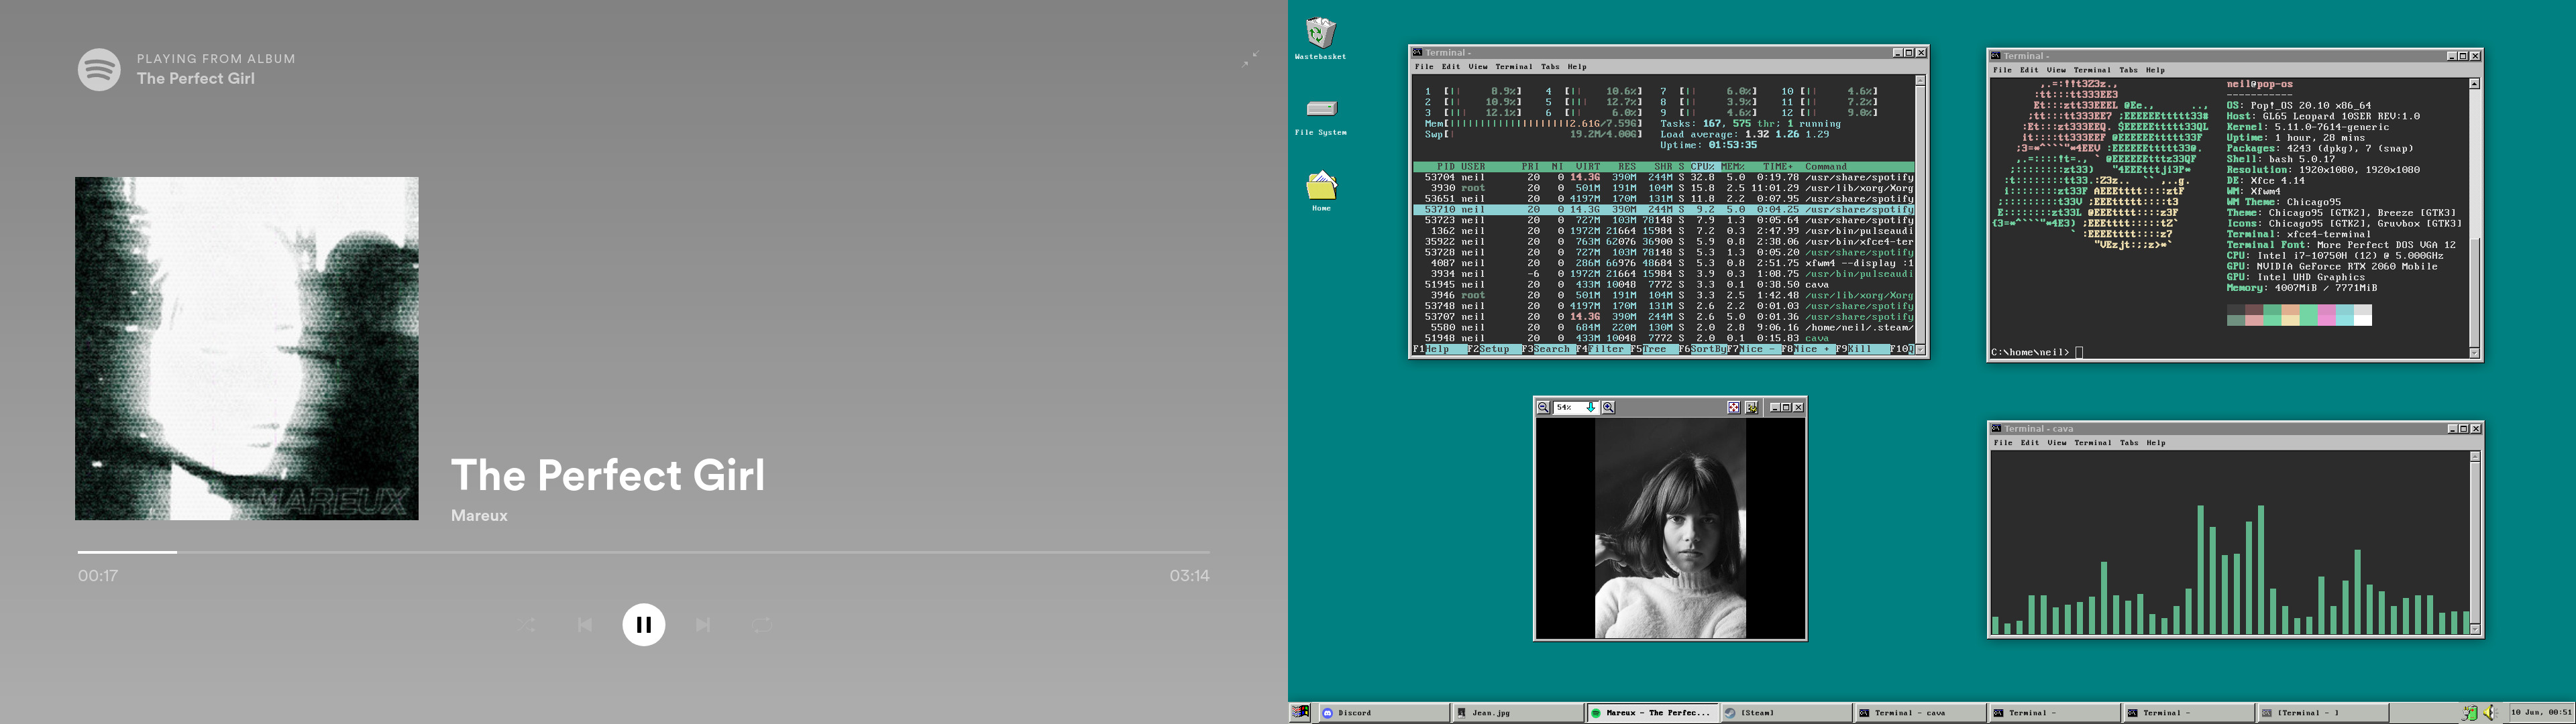Enable shuffle playback in Spotify
2576x724 pixels.
point(527,624)
